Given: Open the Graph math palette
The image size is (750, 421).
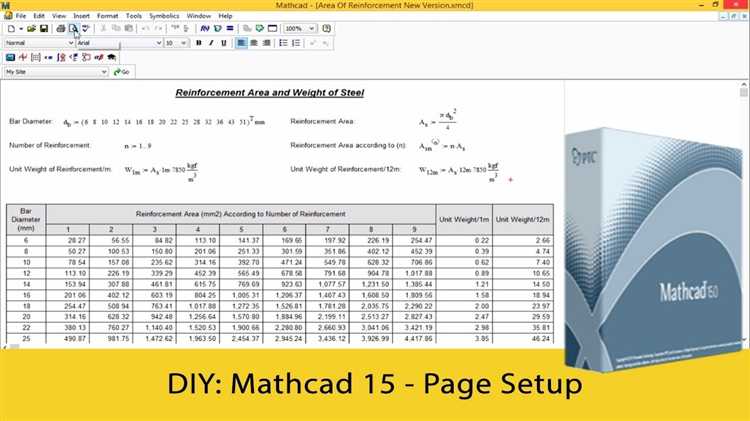Looking at the screenshot, I should coord(23,57).
